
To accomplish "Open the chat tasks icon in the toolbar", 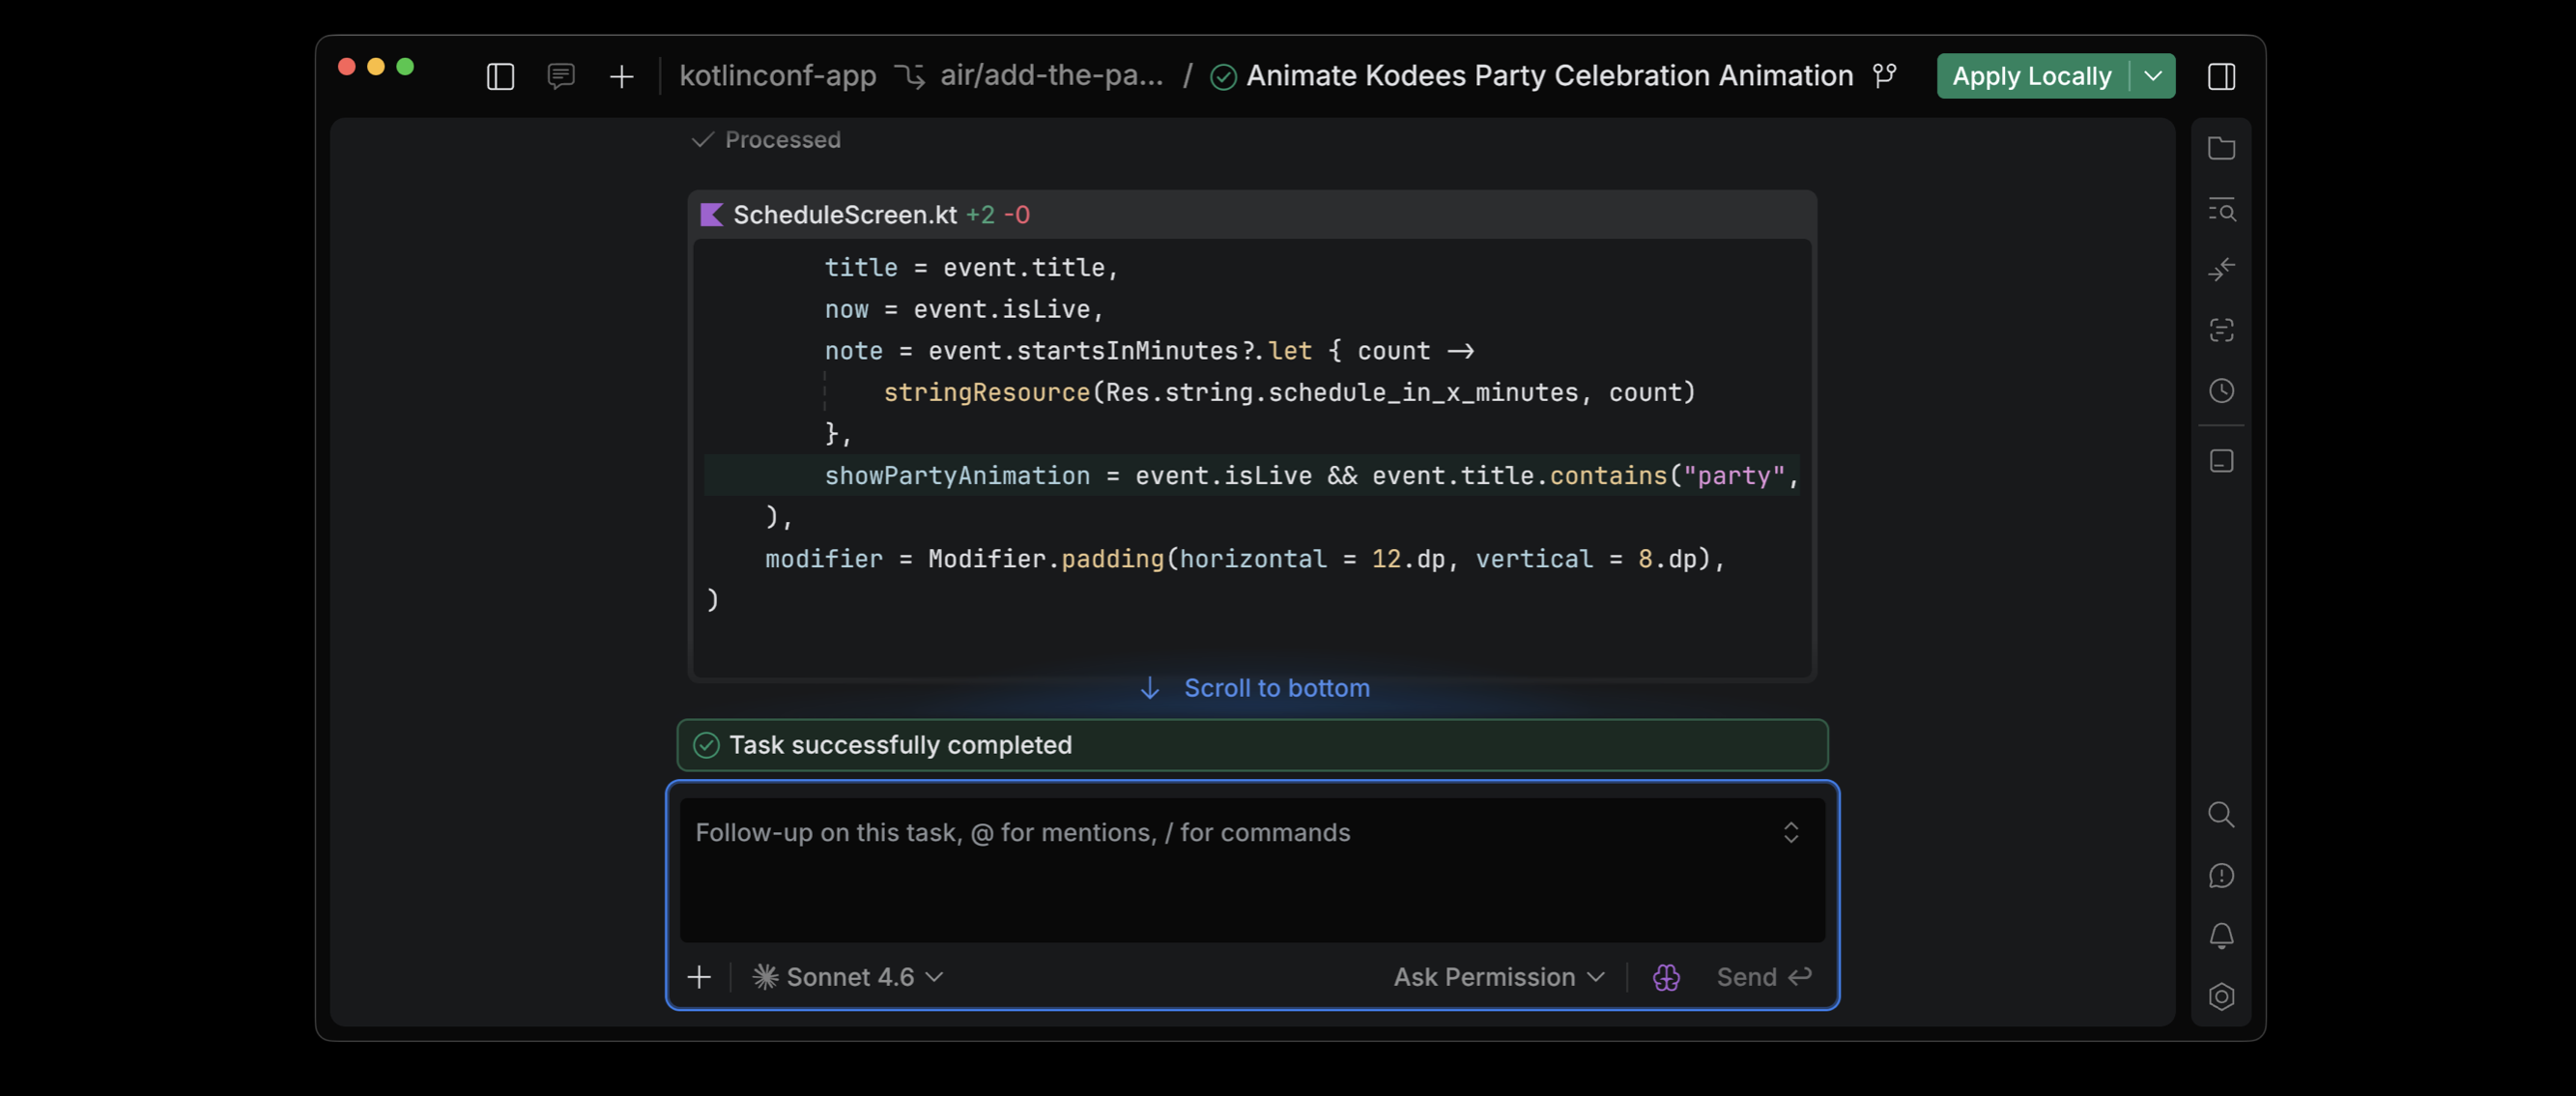I will [x=561, y=76].
